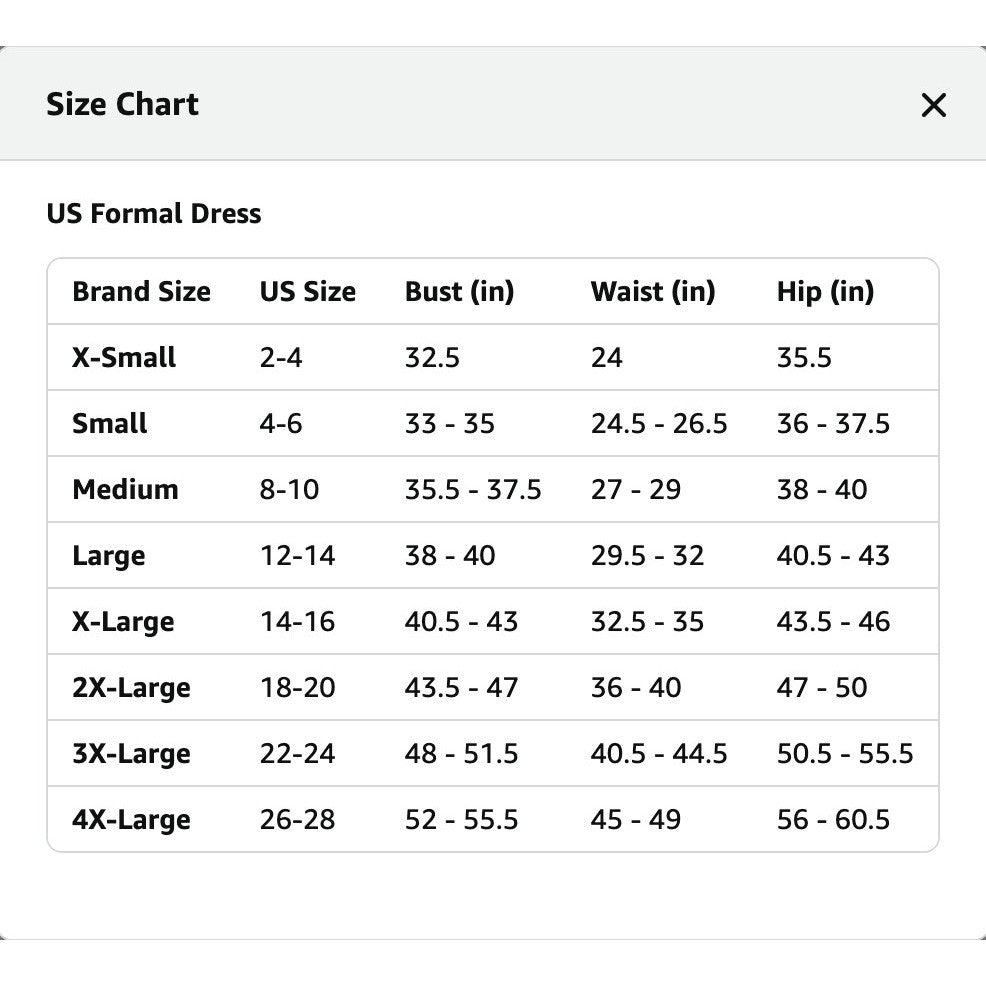Click the 2X-Large bust range '43.5 - 47'
The image size is (986, 986).
(461, 688)
